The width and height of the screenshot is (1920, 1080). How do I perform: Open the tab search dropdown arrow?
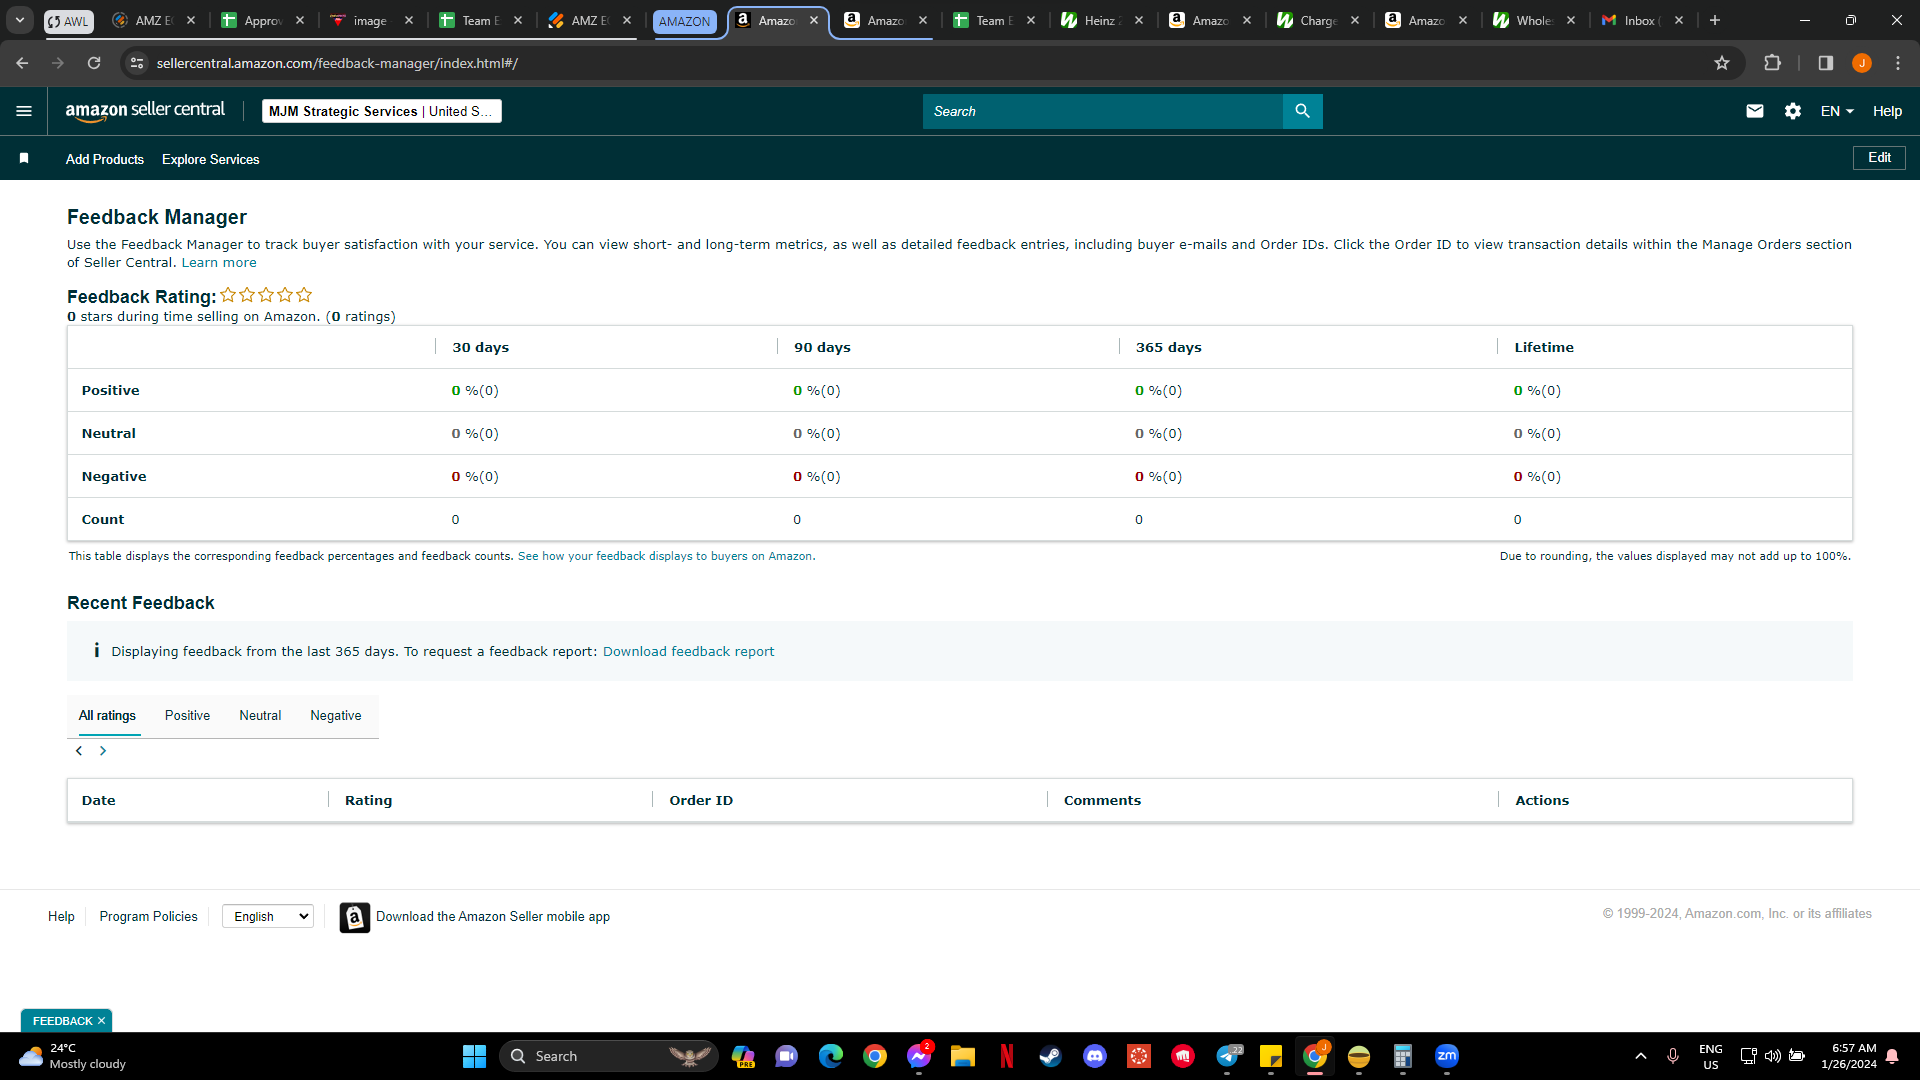[20, 20]
